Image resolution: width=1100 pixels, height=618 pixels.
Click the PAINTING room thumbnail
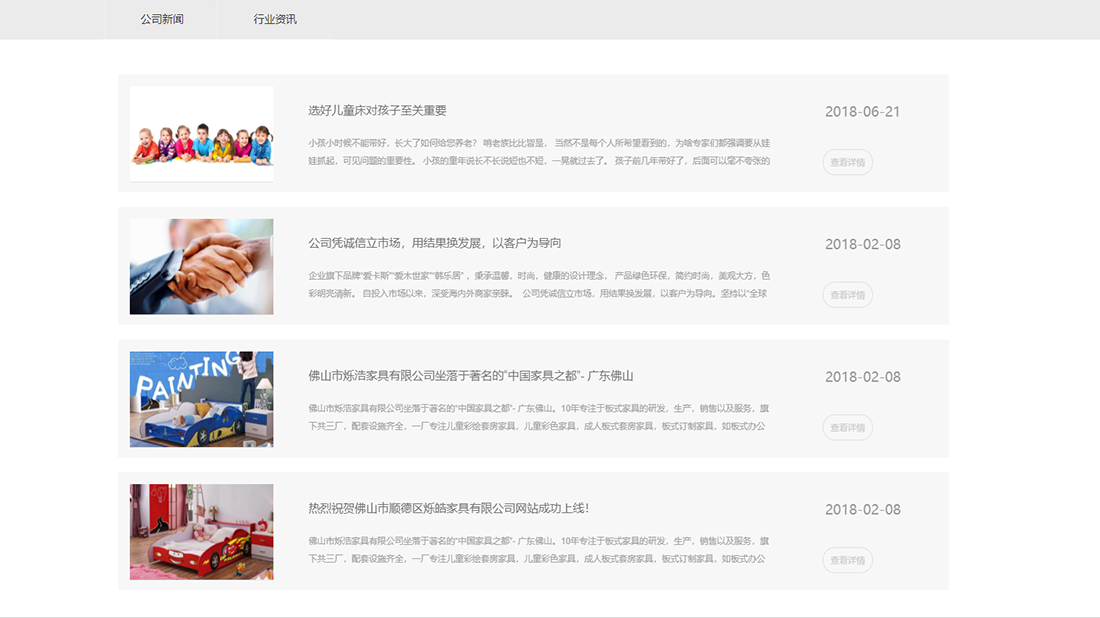click(200, 399)
